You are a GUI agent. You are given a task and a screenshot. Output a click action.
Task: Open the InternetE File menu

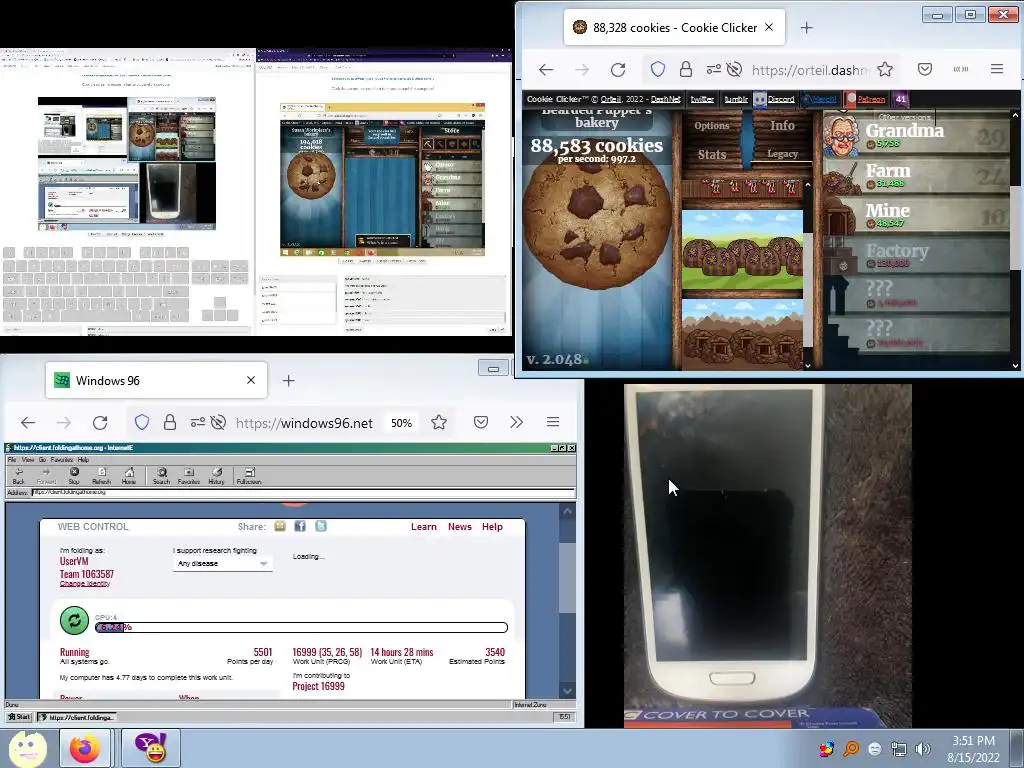[x=12, y=460]
